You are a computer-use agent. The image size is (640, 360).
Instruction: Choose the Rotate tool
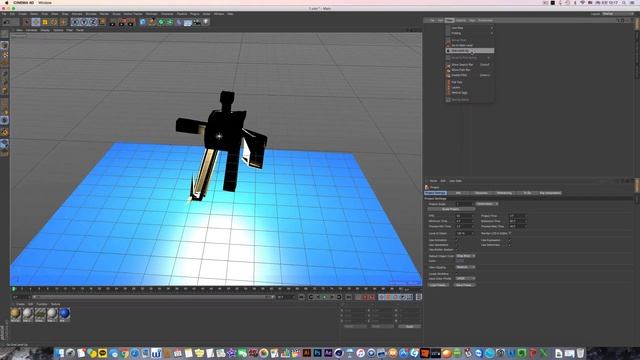(x=54, y=22)
